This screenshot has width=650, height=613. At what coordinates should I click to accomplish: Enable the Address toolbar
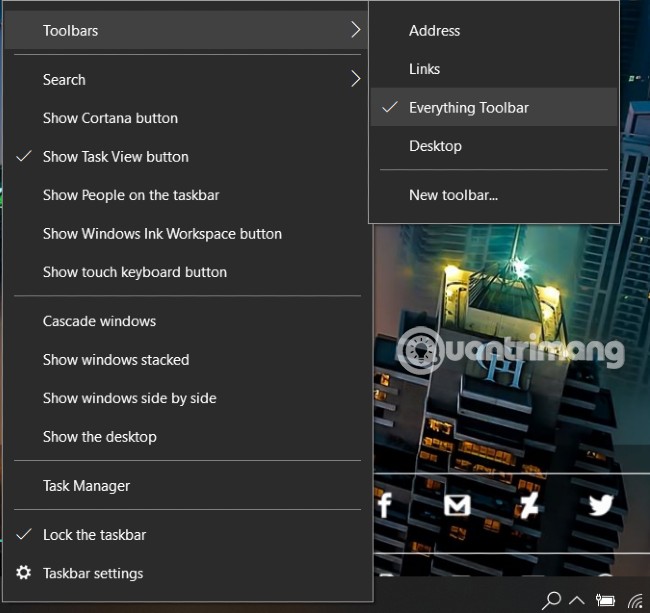pyautogui.click(x=434, y=31)
